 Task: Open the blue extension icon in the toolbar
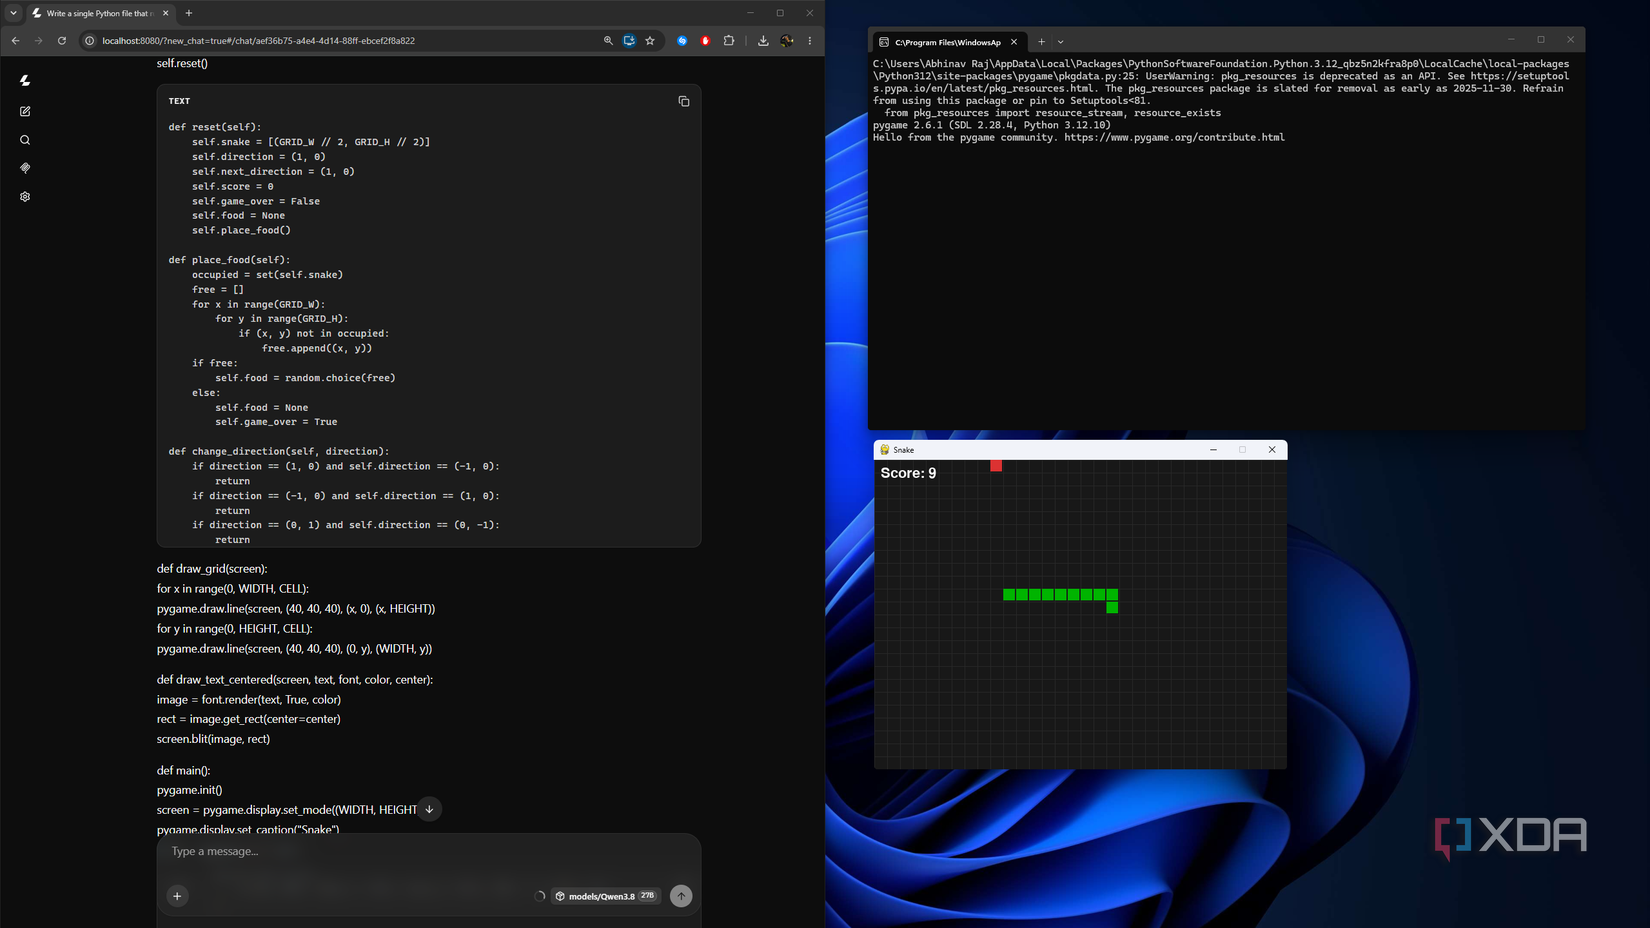(x=682, y=41)
